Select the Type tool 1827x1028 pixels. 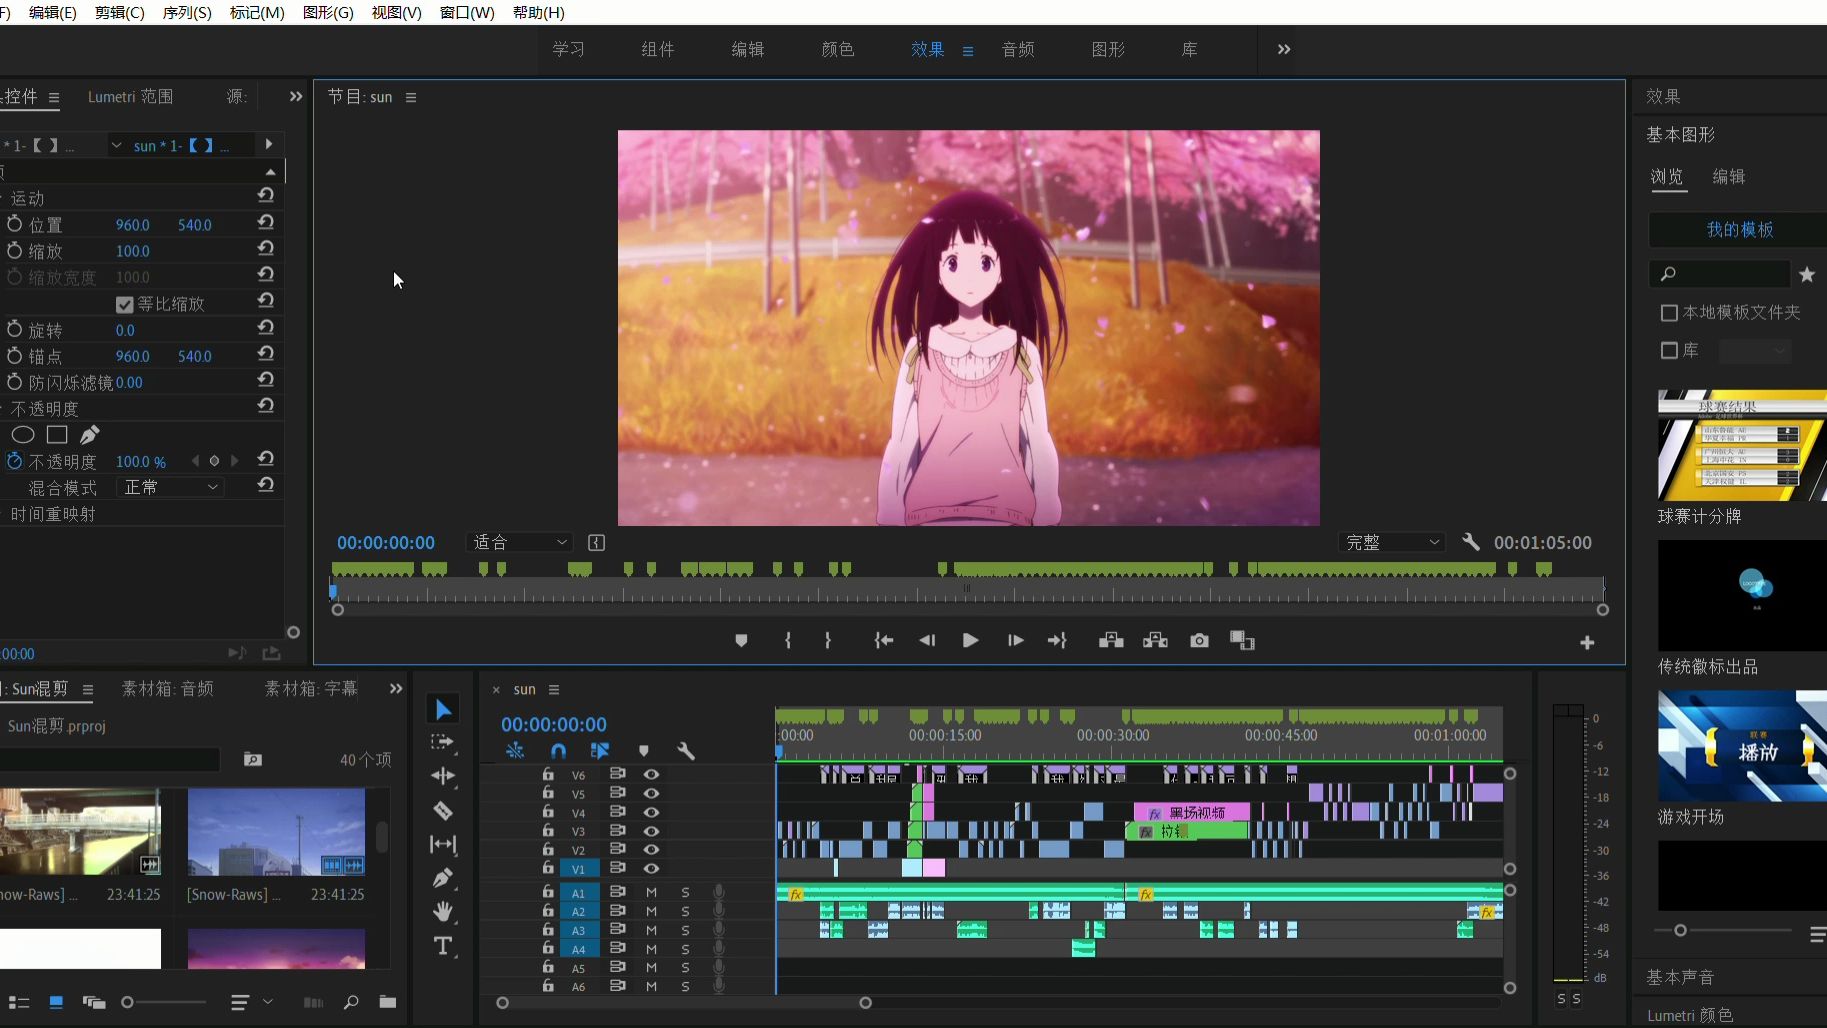[x=443, y=946]
